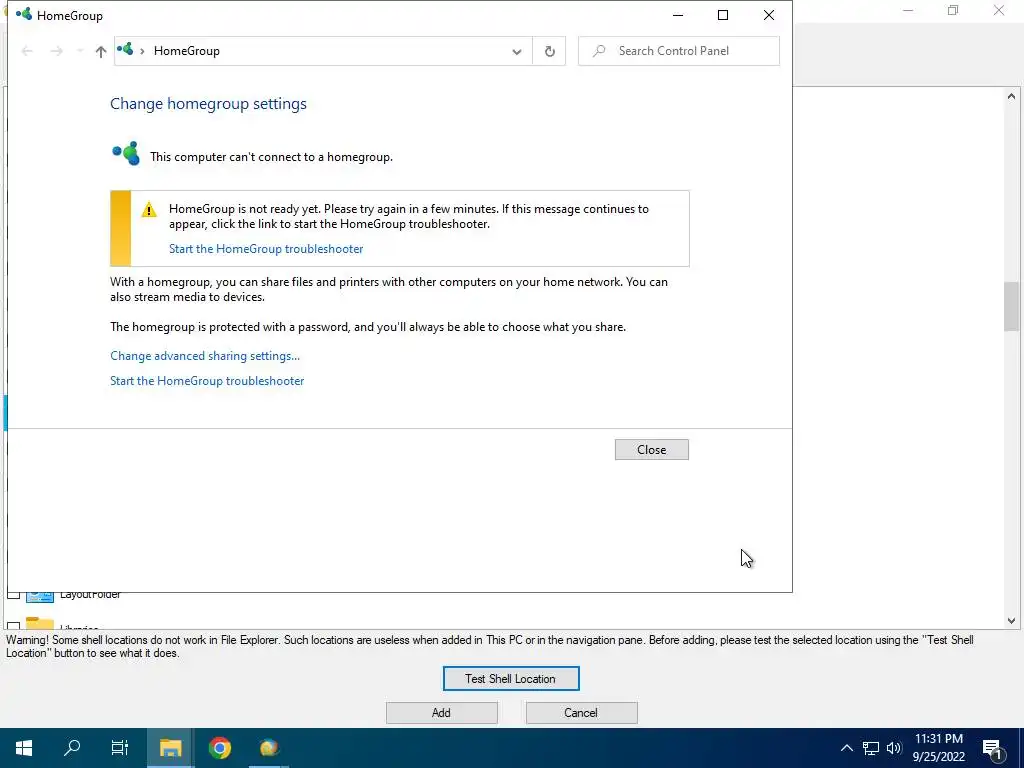
Task: Check the LayoutFolder checkbox
Action: point(13,595)
